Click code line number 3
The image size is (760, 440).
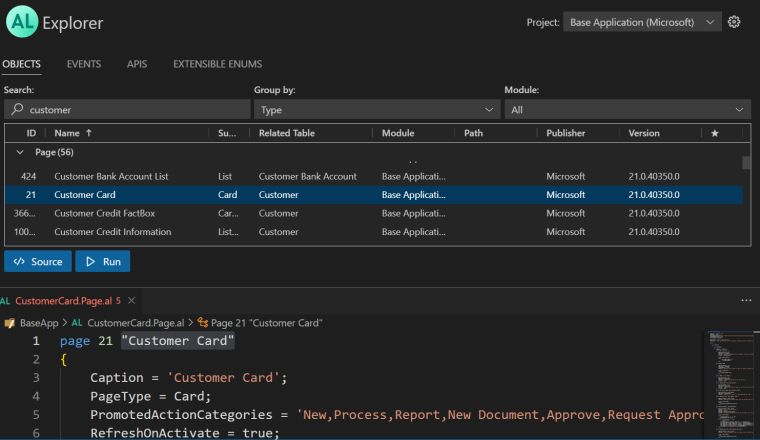(x=36, y=377)
